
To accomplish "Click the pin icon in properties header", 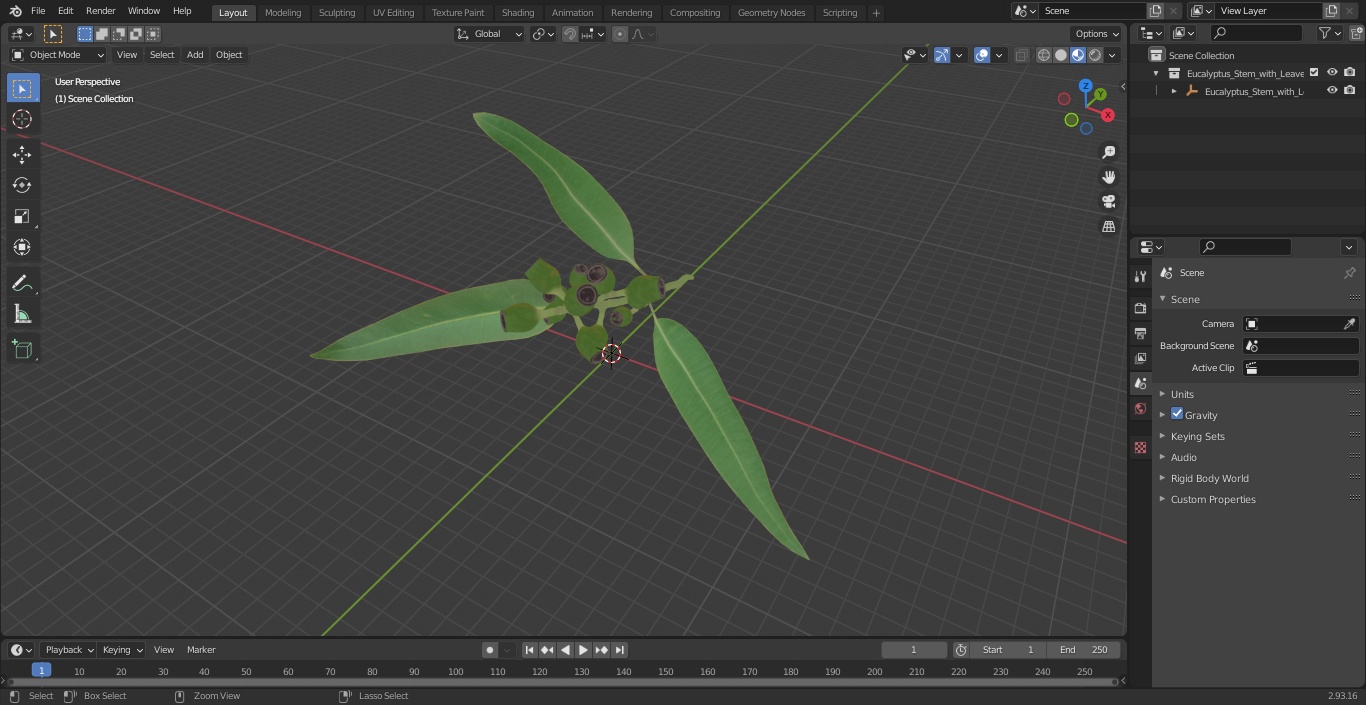I will tap(1349, 273).
